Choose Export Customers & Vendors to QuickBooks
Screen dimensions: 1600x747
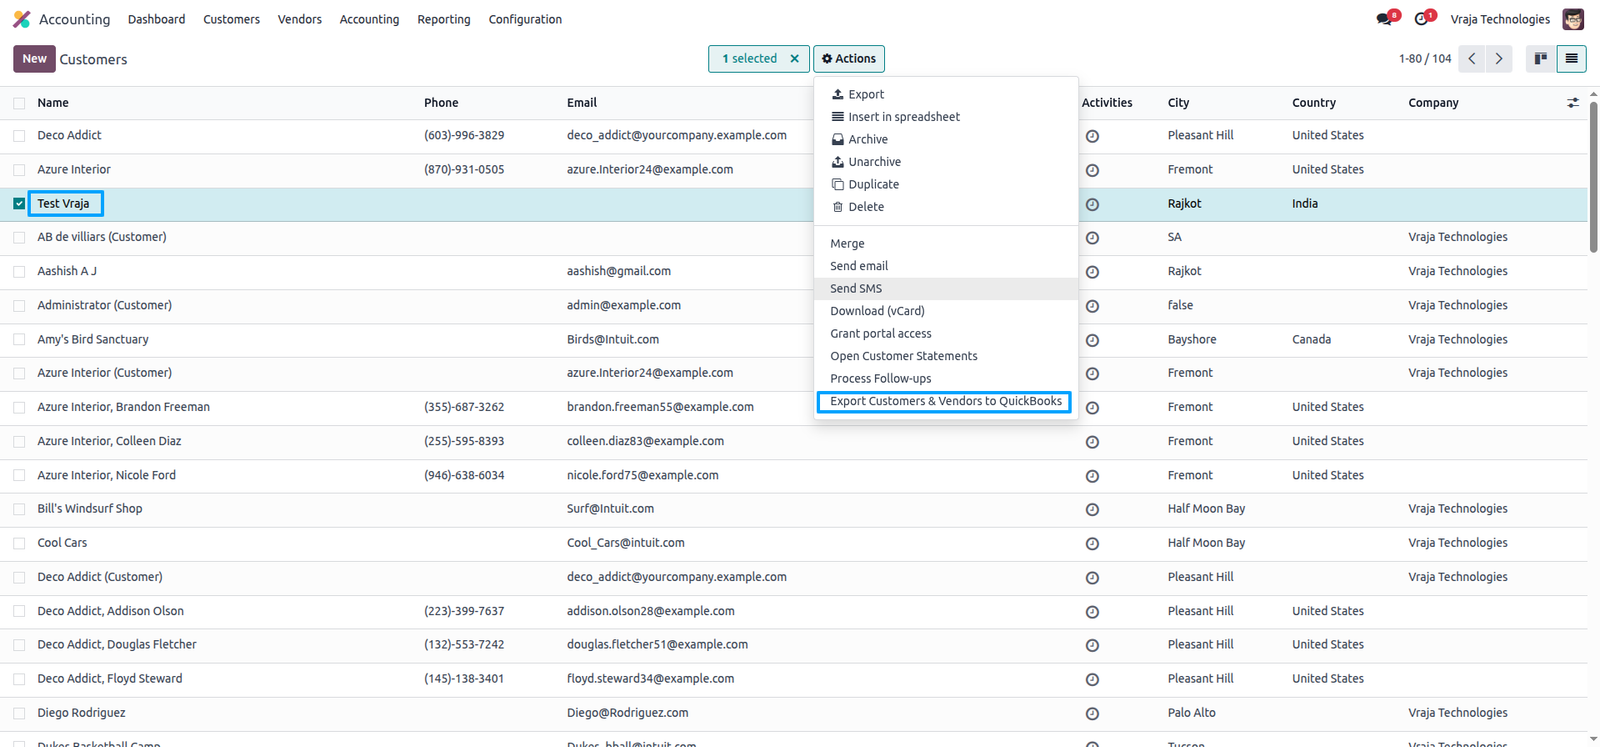point(945,401)
